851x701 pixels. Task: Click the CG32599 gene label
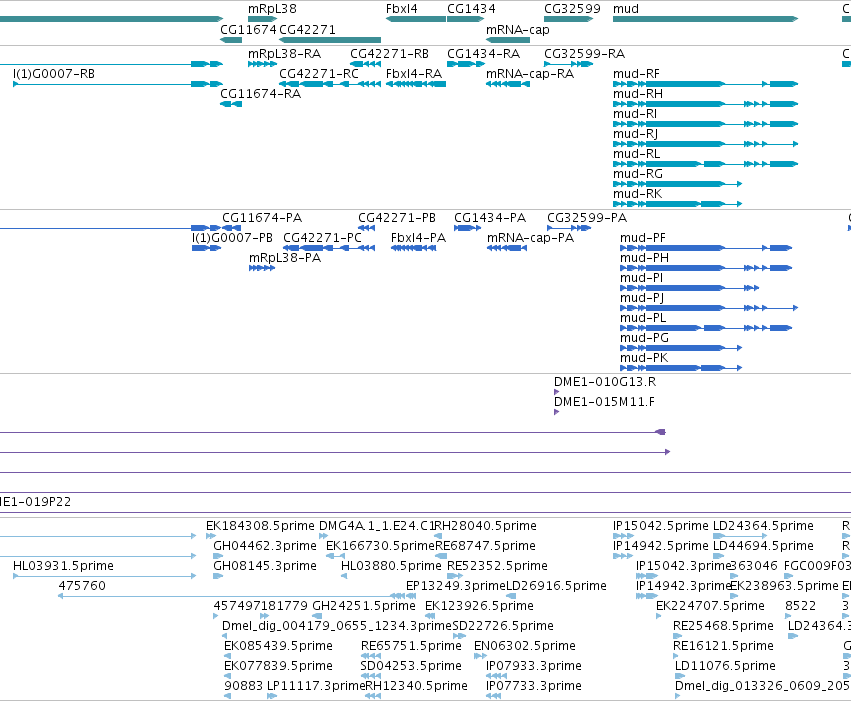coord(572,9)
